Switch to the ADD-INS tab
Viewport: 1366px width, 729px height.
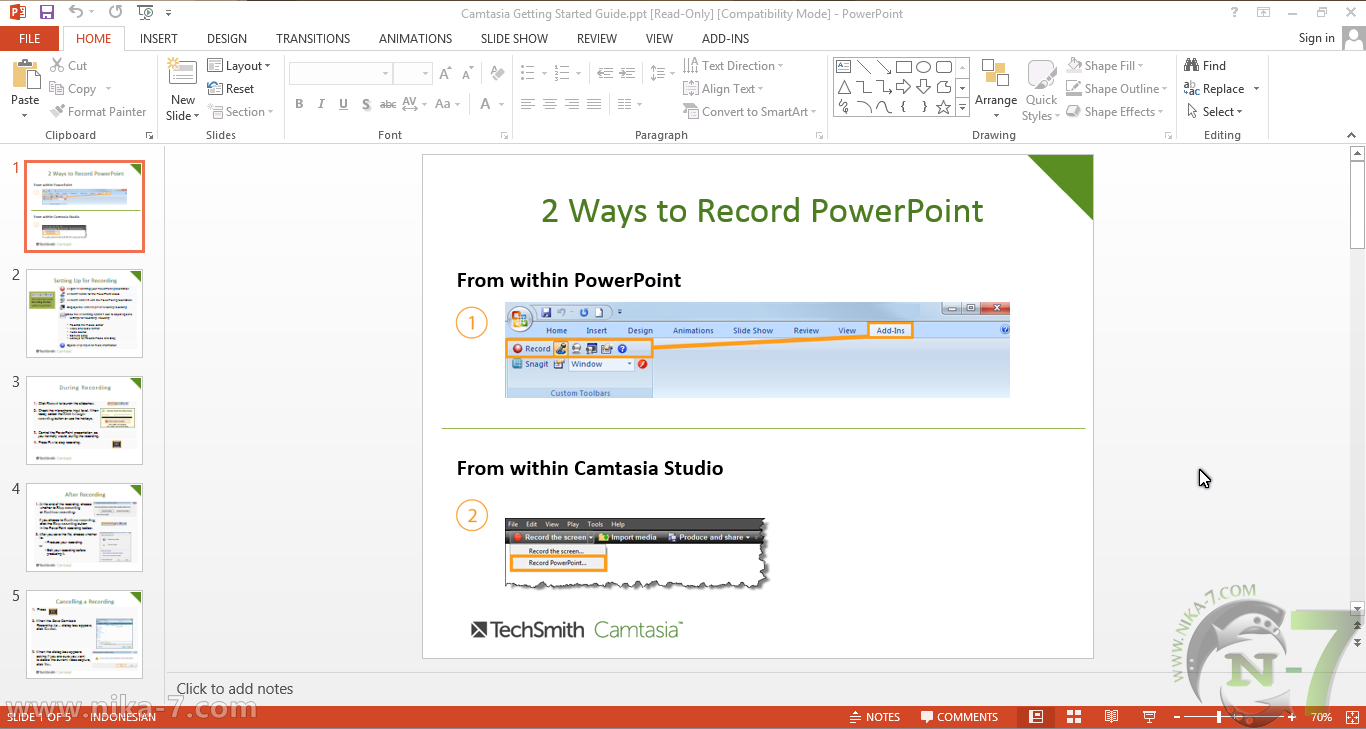(726, 39)
